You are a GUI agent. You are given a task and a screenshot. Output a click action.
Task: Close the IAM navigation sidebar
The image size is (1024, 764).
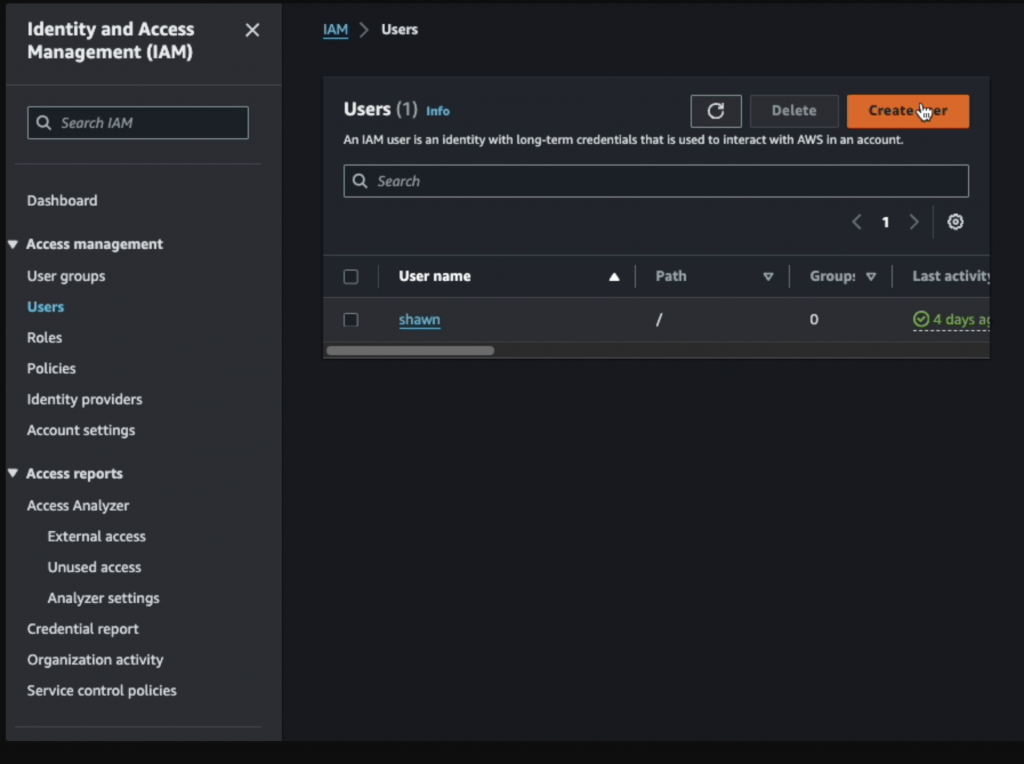coord(252,30)
